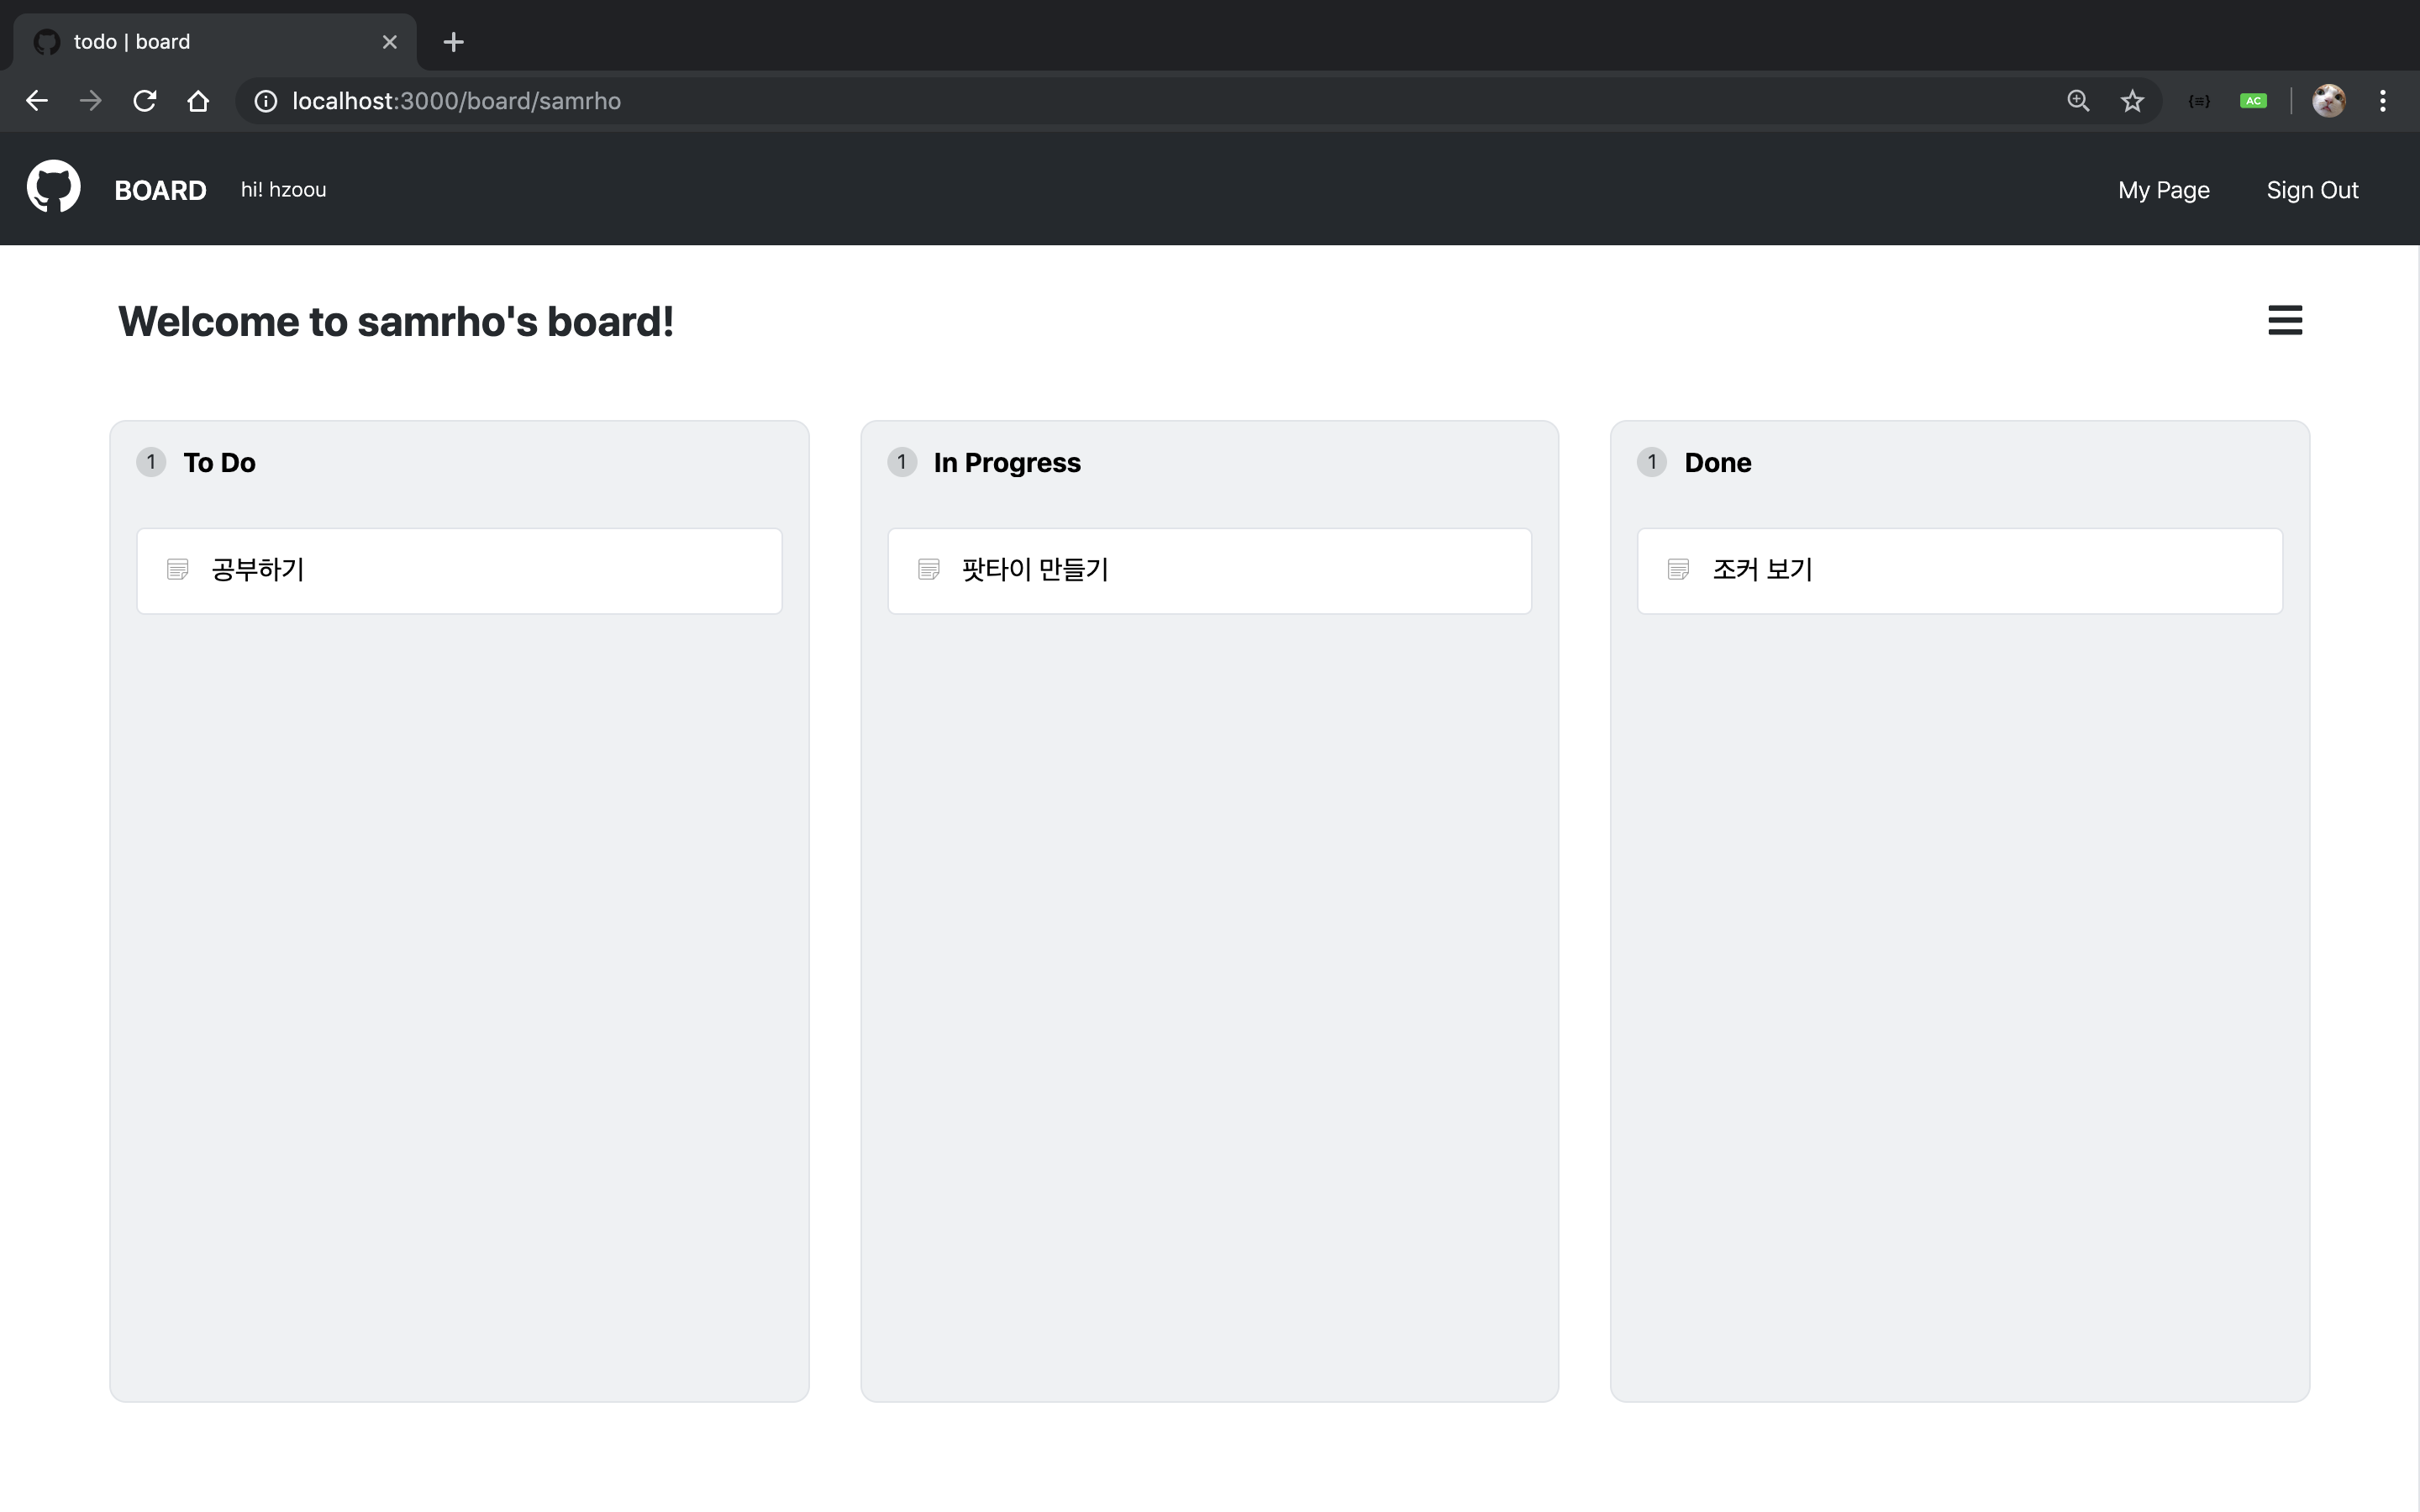Click the address bar URL
Image resolution: width=2420 pixels, height=1512 pixels.
pos(456,101)
